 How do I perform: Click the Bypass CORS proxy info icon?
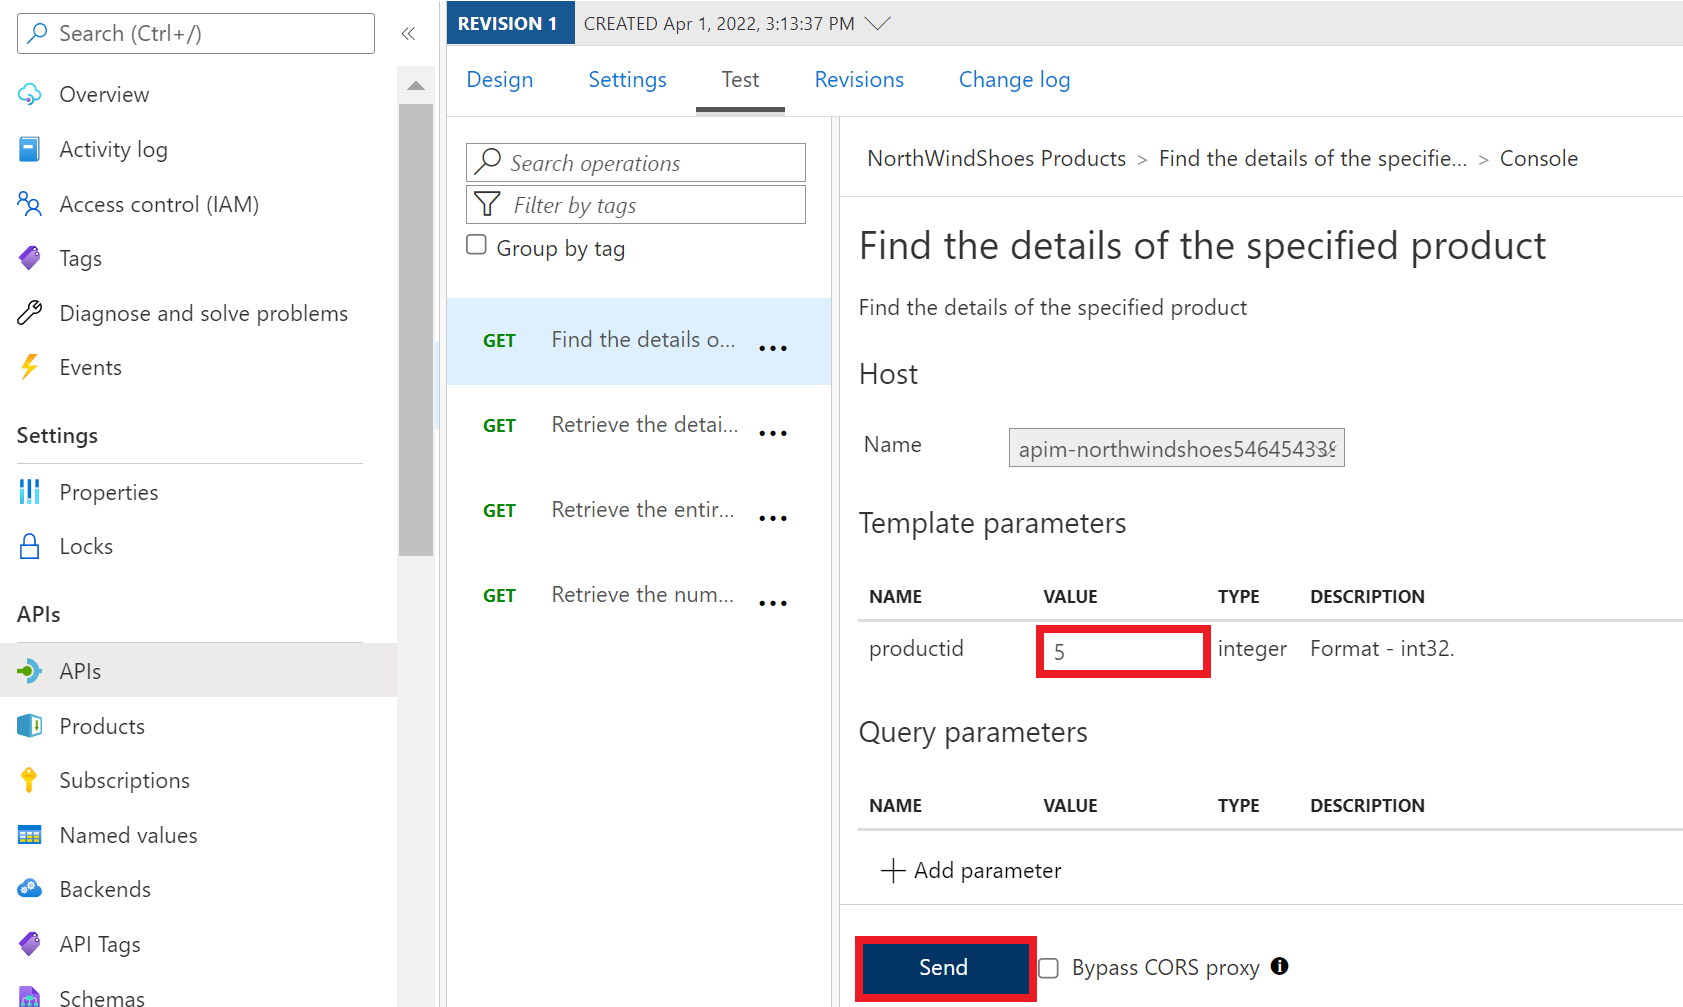pos(1279,966)
